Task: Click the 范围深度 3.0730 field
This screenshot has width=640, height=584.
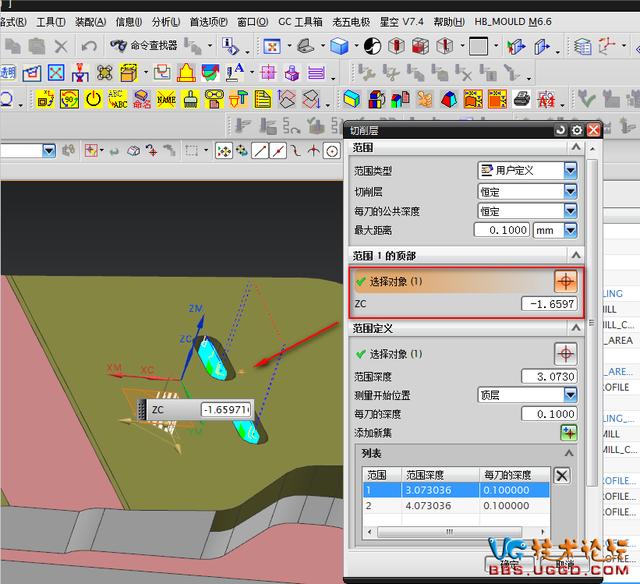Action: [549, 376]
